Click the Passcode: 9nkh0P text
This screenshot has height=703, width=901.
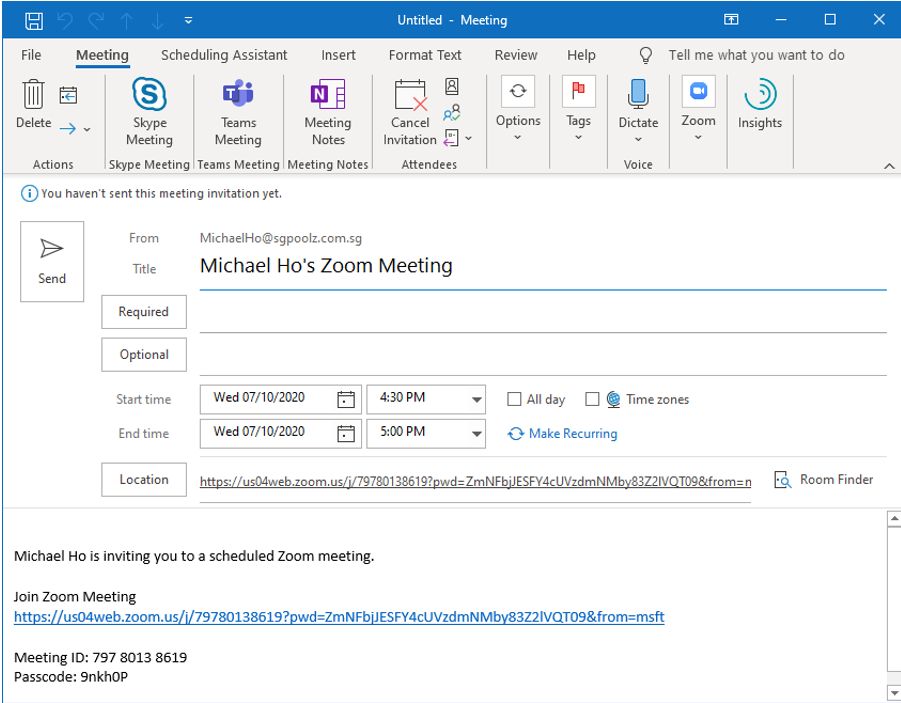pyautogui.click(x=71, y=677)
